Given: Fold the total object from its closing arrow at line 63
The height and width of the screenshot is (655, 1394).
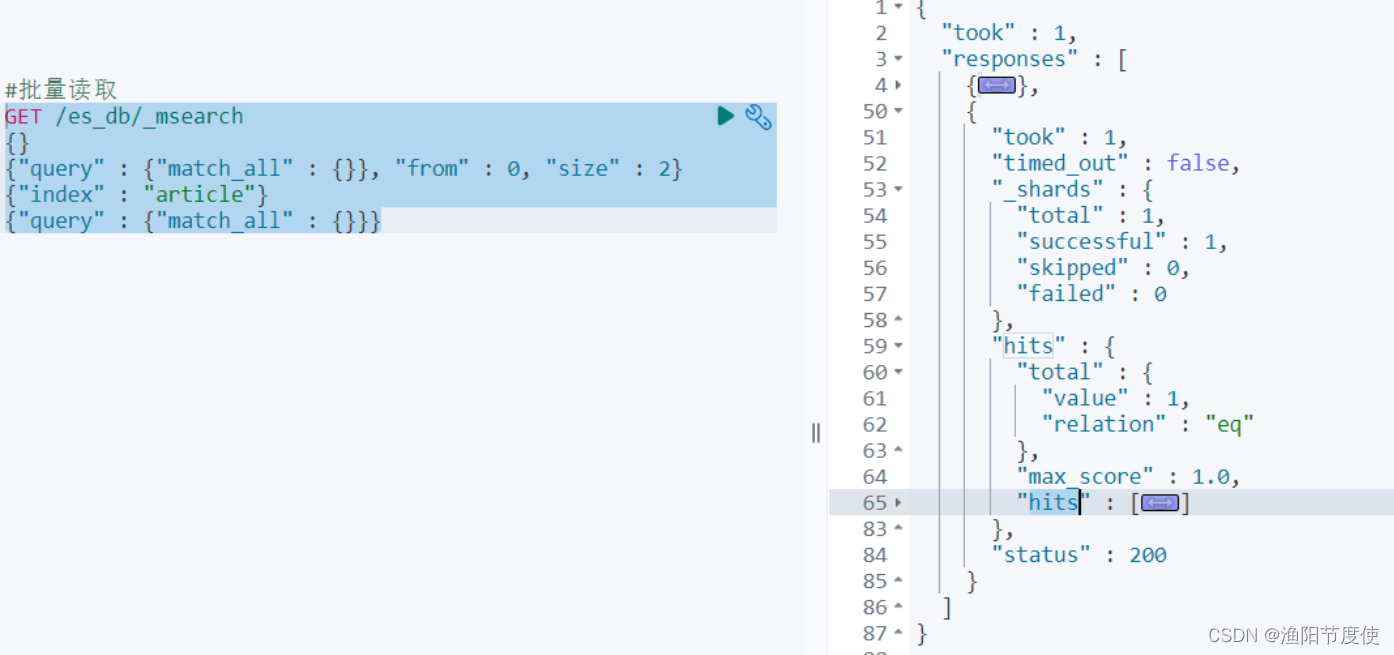Looking at the screenshot, I should pos(898,451).
